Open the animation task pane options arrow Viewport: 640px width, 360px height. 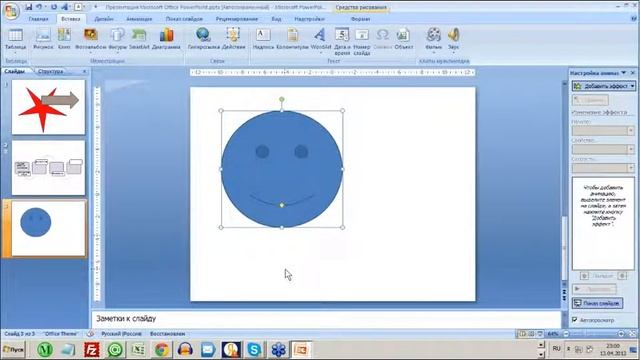coord(624,73)
